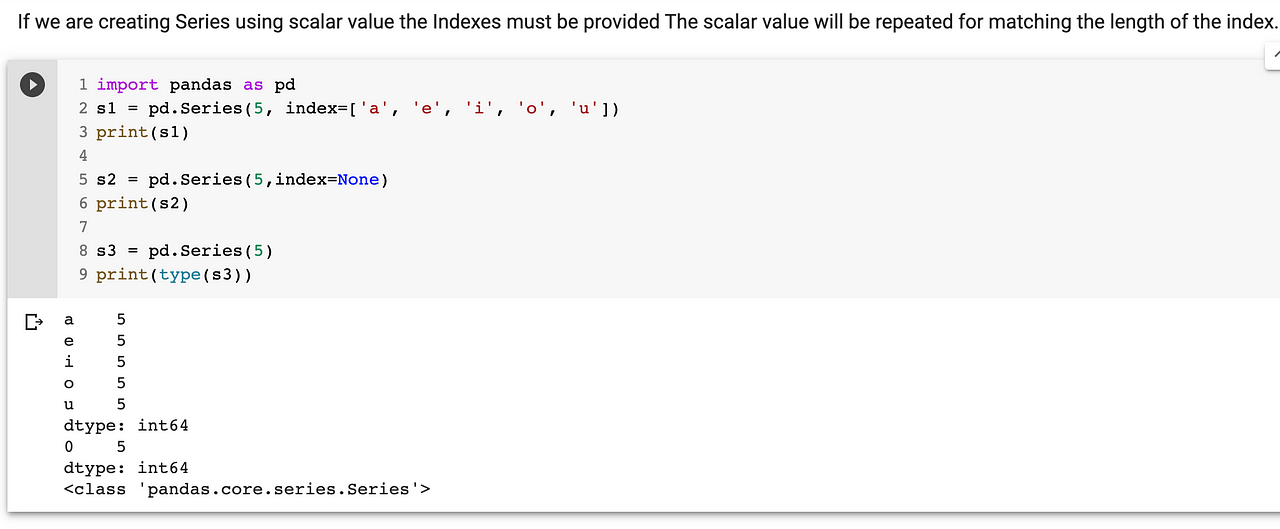Click the output row with index 'u'

95,404
